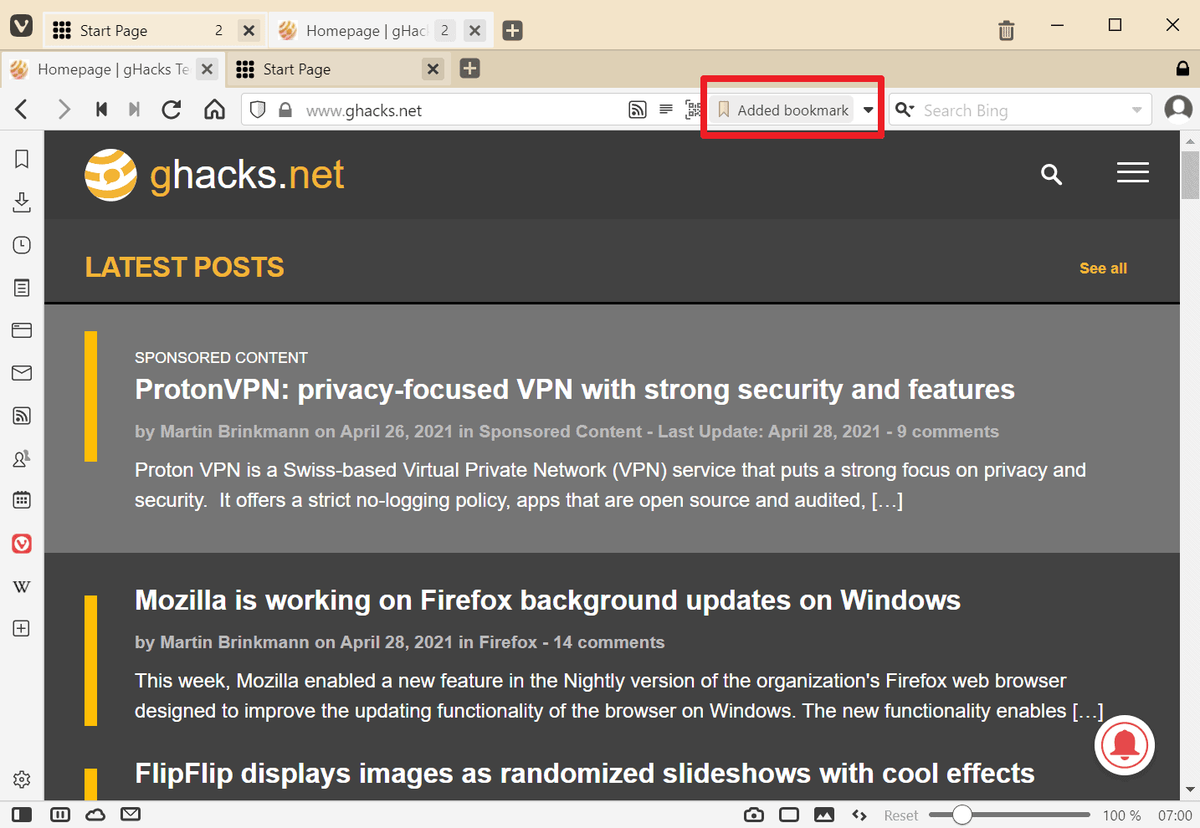The height and width of the screenshot is (828, 1200).
Task: Add a new web panel
Action: click(x=22, y=629)
